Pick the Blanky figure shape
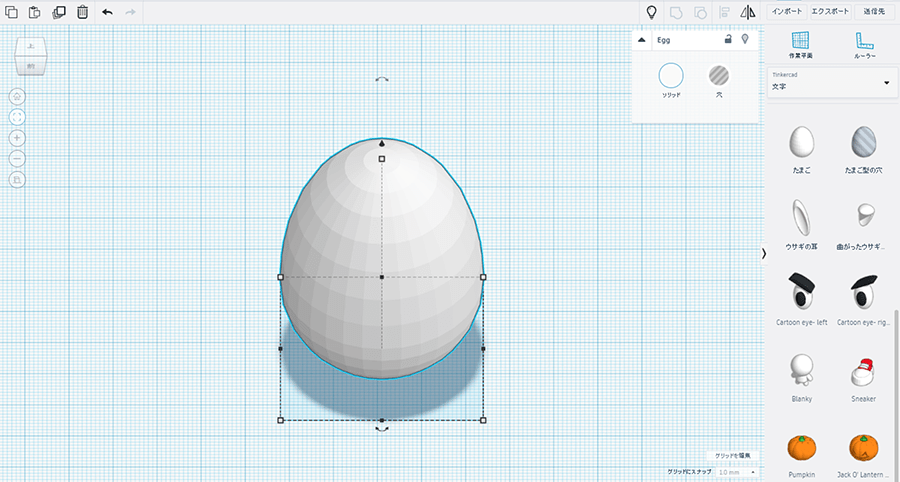900x482 pixels. click(801, 370)
